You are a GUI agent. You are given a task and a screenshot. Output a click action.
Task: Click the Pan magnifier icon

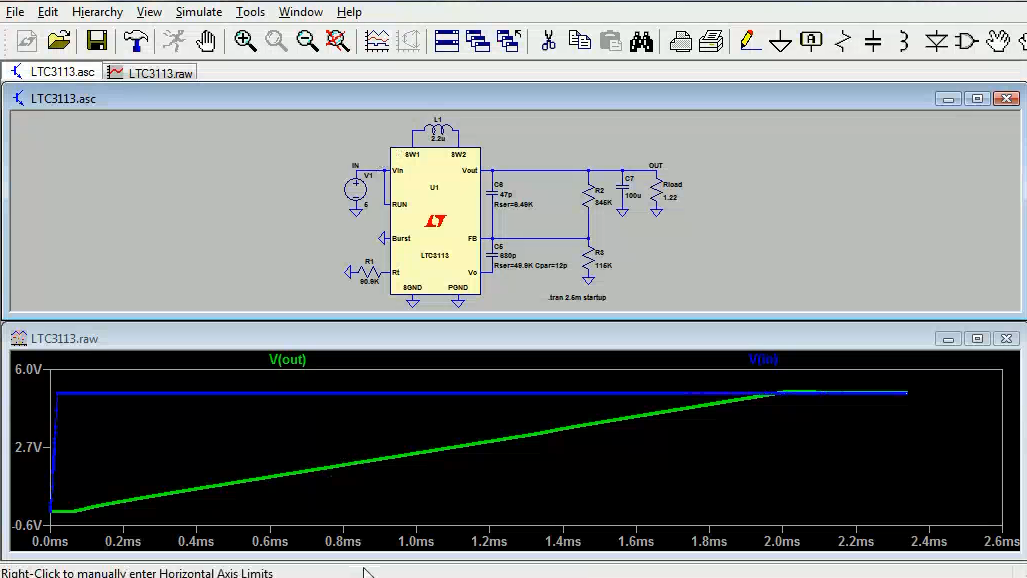point(276,41)
